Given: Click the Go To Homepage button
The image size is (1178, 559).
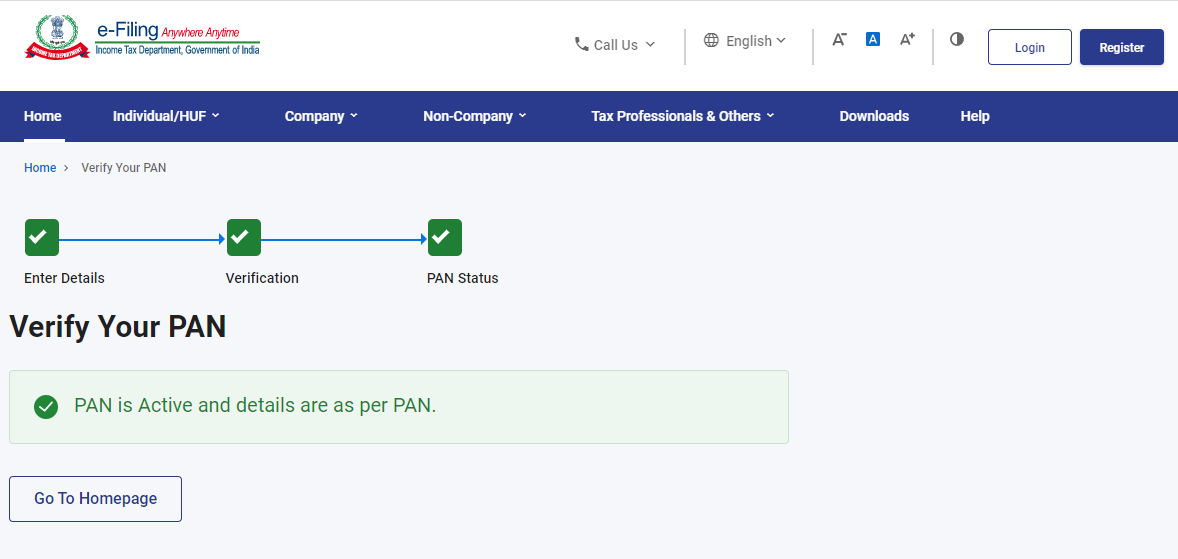Looking at the screenshot, I should click(95, 499).
